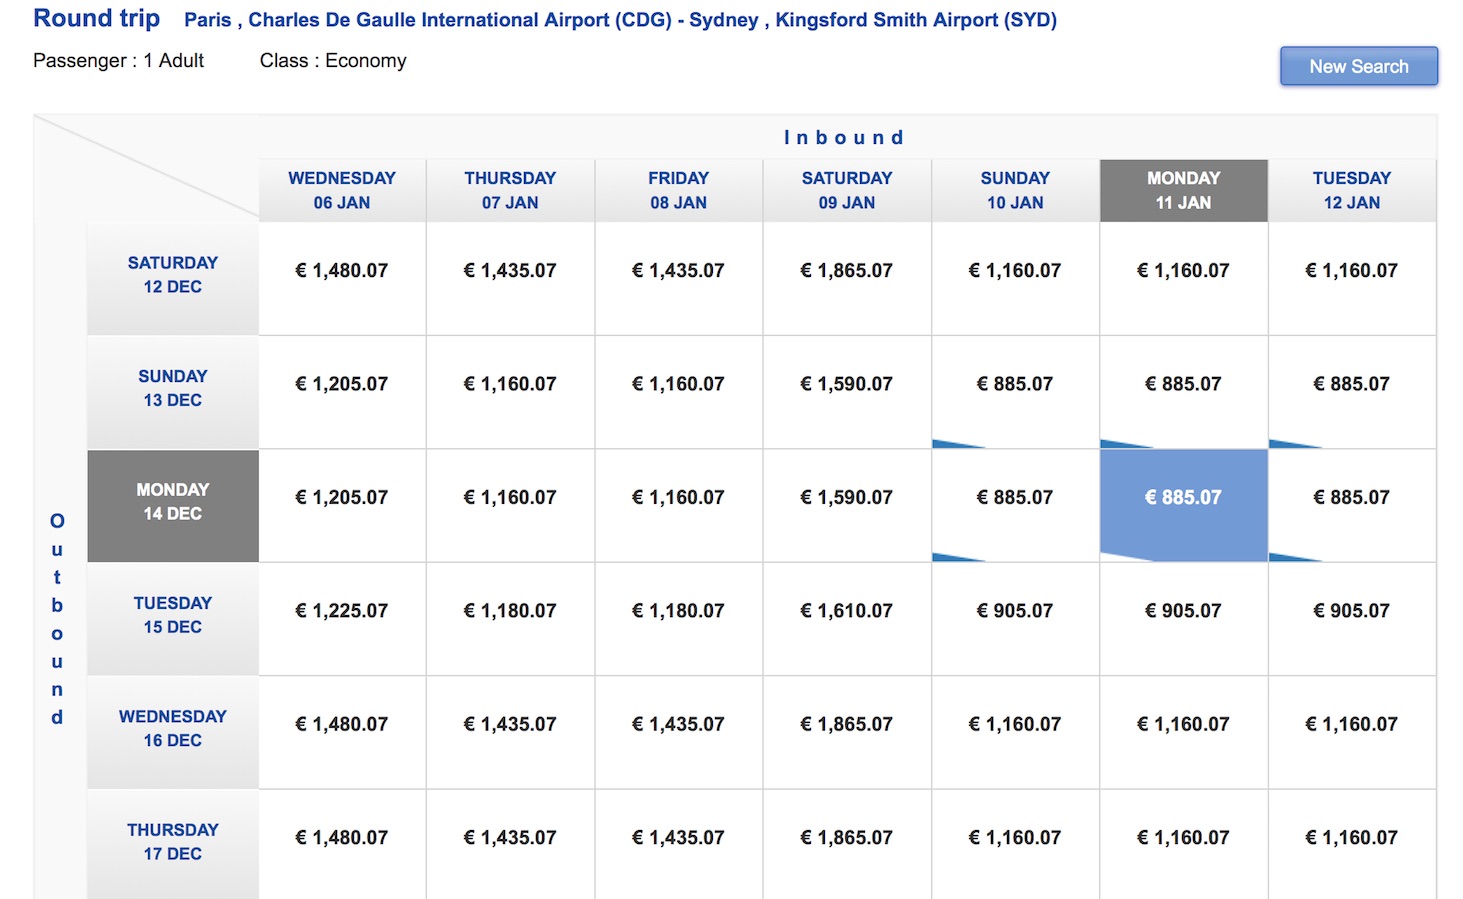The image size is (1463, 899).
Task: Select € 1,205.07 fare on 13 Dec row
Action: (x=342, y=392)
